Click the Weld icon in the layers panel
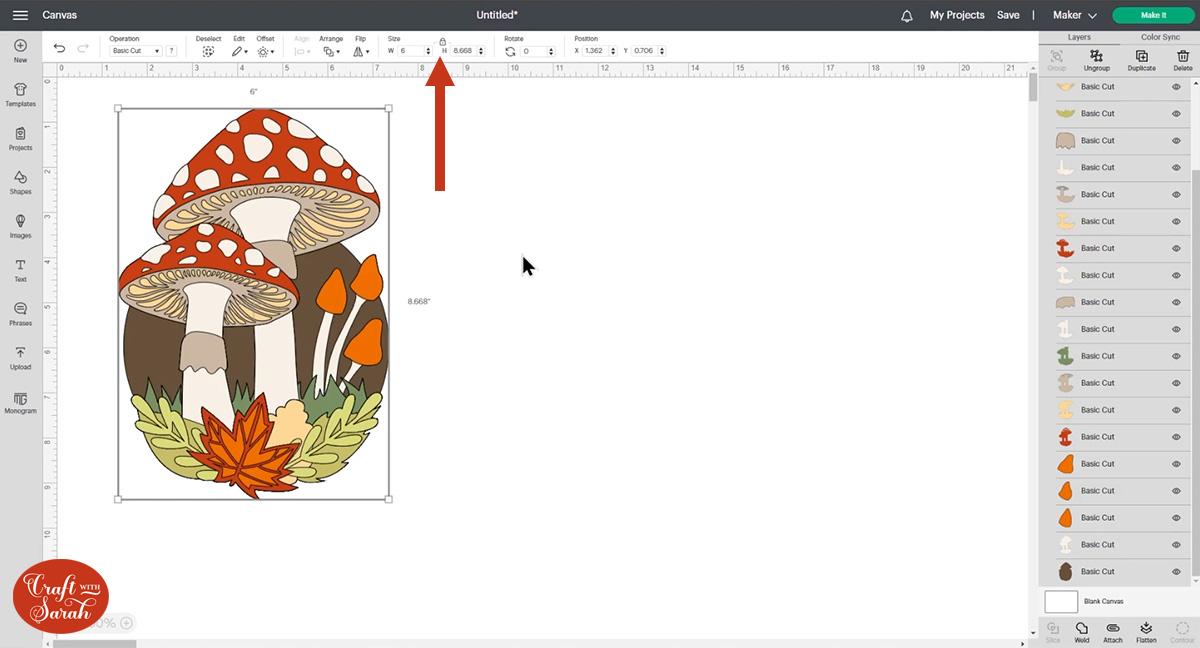 tap(1081, 631)
